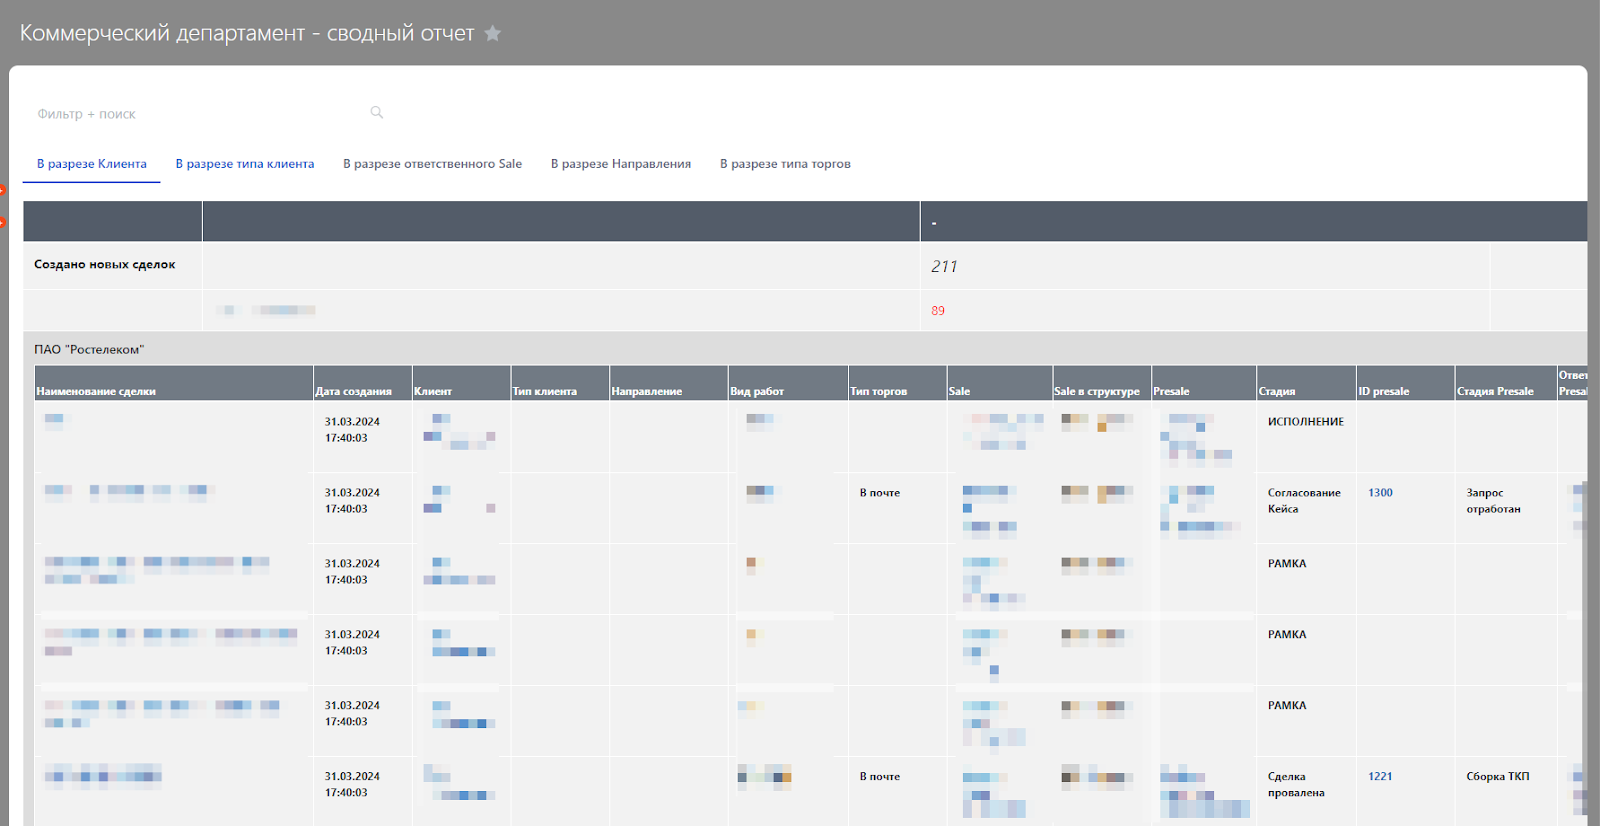Open the "В разрезе Клиента" tab
The width and height of the screenshot is (1600, 826).
tap(92, 164)
